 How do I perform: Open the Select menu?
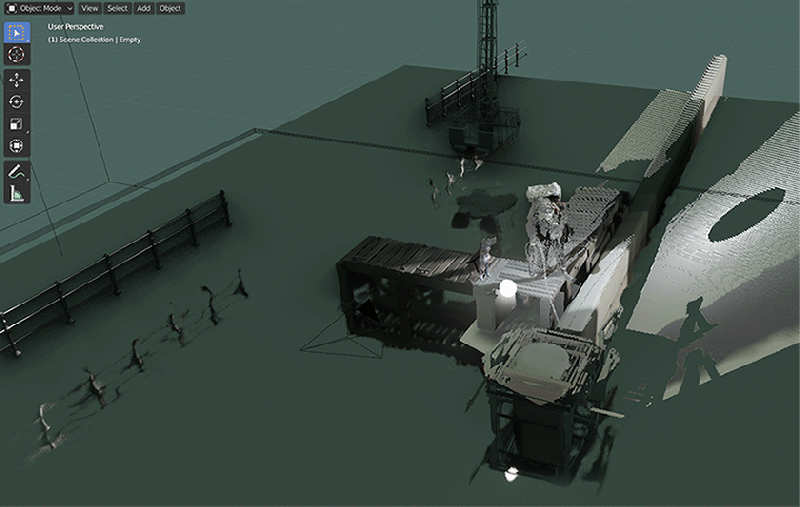point(117,8)
